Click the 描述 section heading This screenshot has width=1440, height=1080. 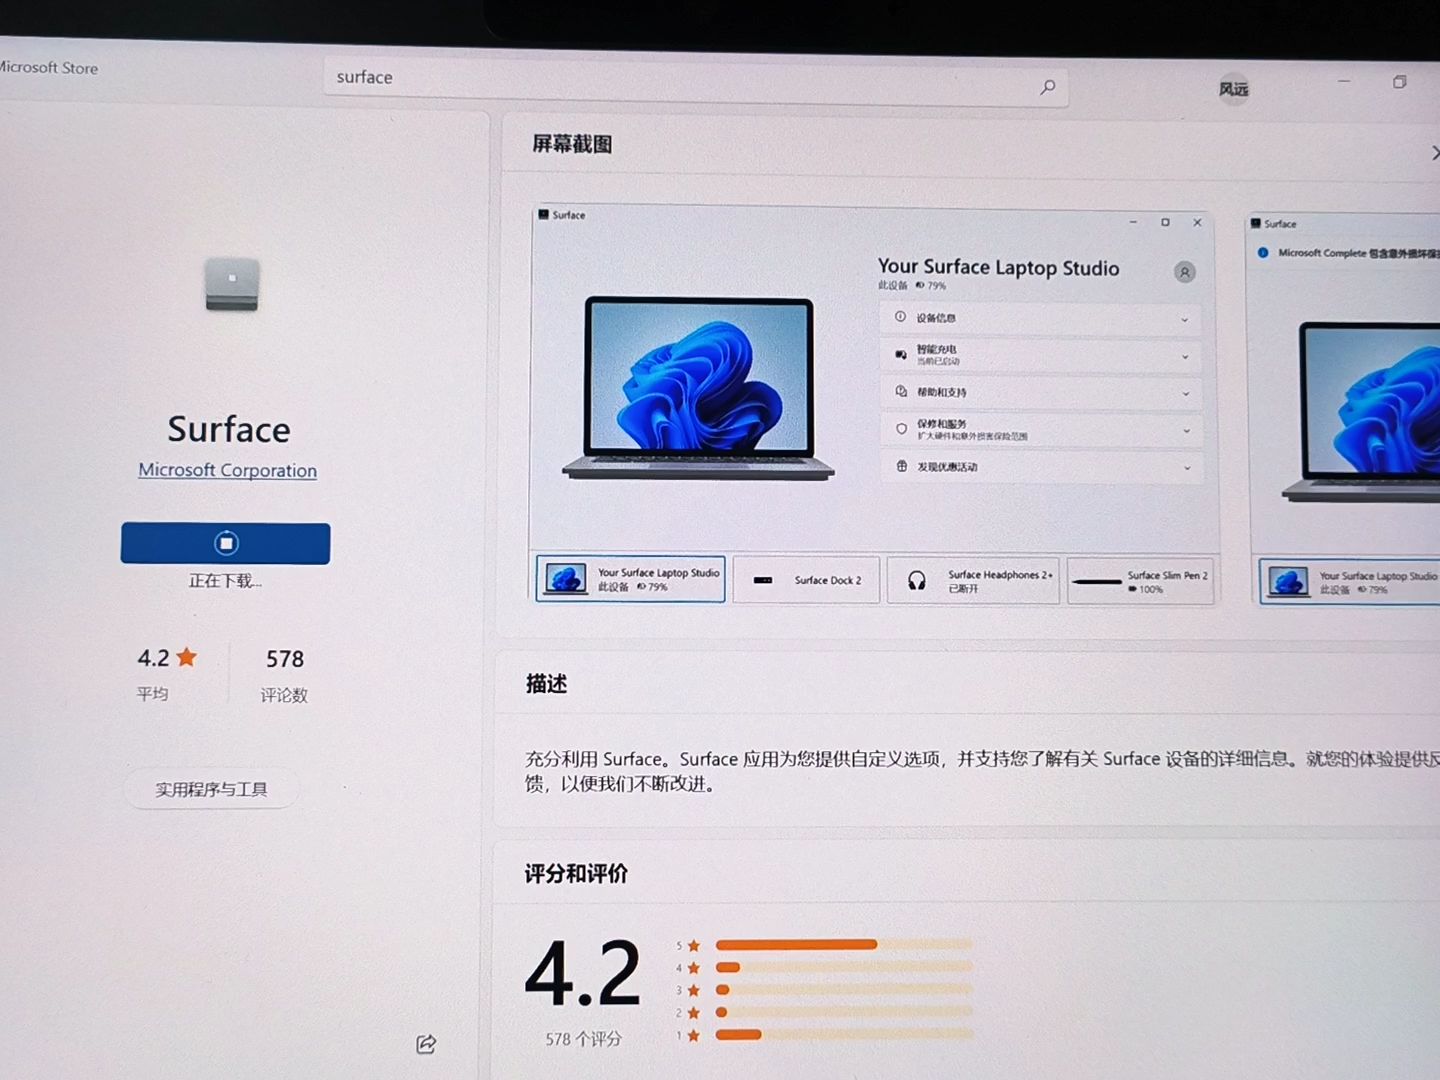546,684
